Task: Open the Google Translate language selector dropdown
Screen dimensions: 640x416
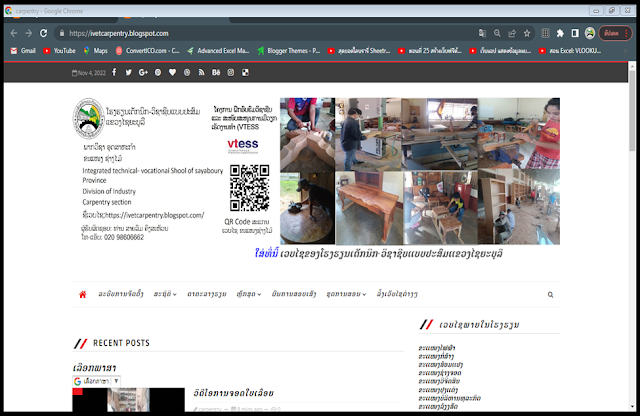Action: [x=96, y=381]
